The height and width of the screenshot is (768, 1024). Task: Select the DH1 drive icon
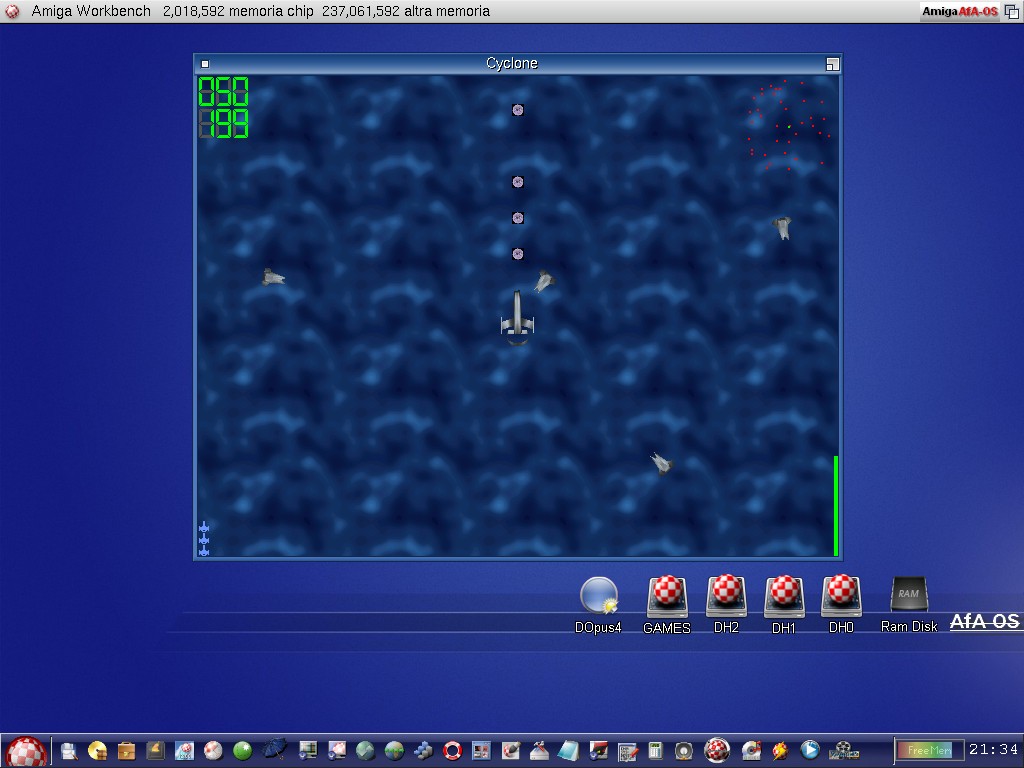(x=784, y=596)
